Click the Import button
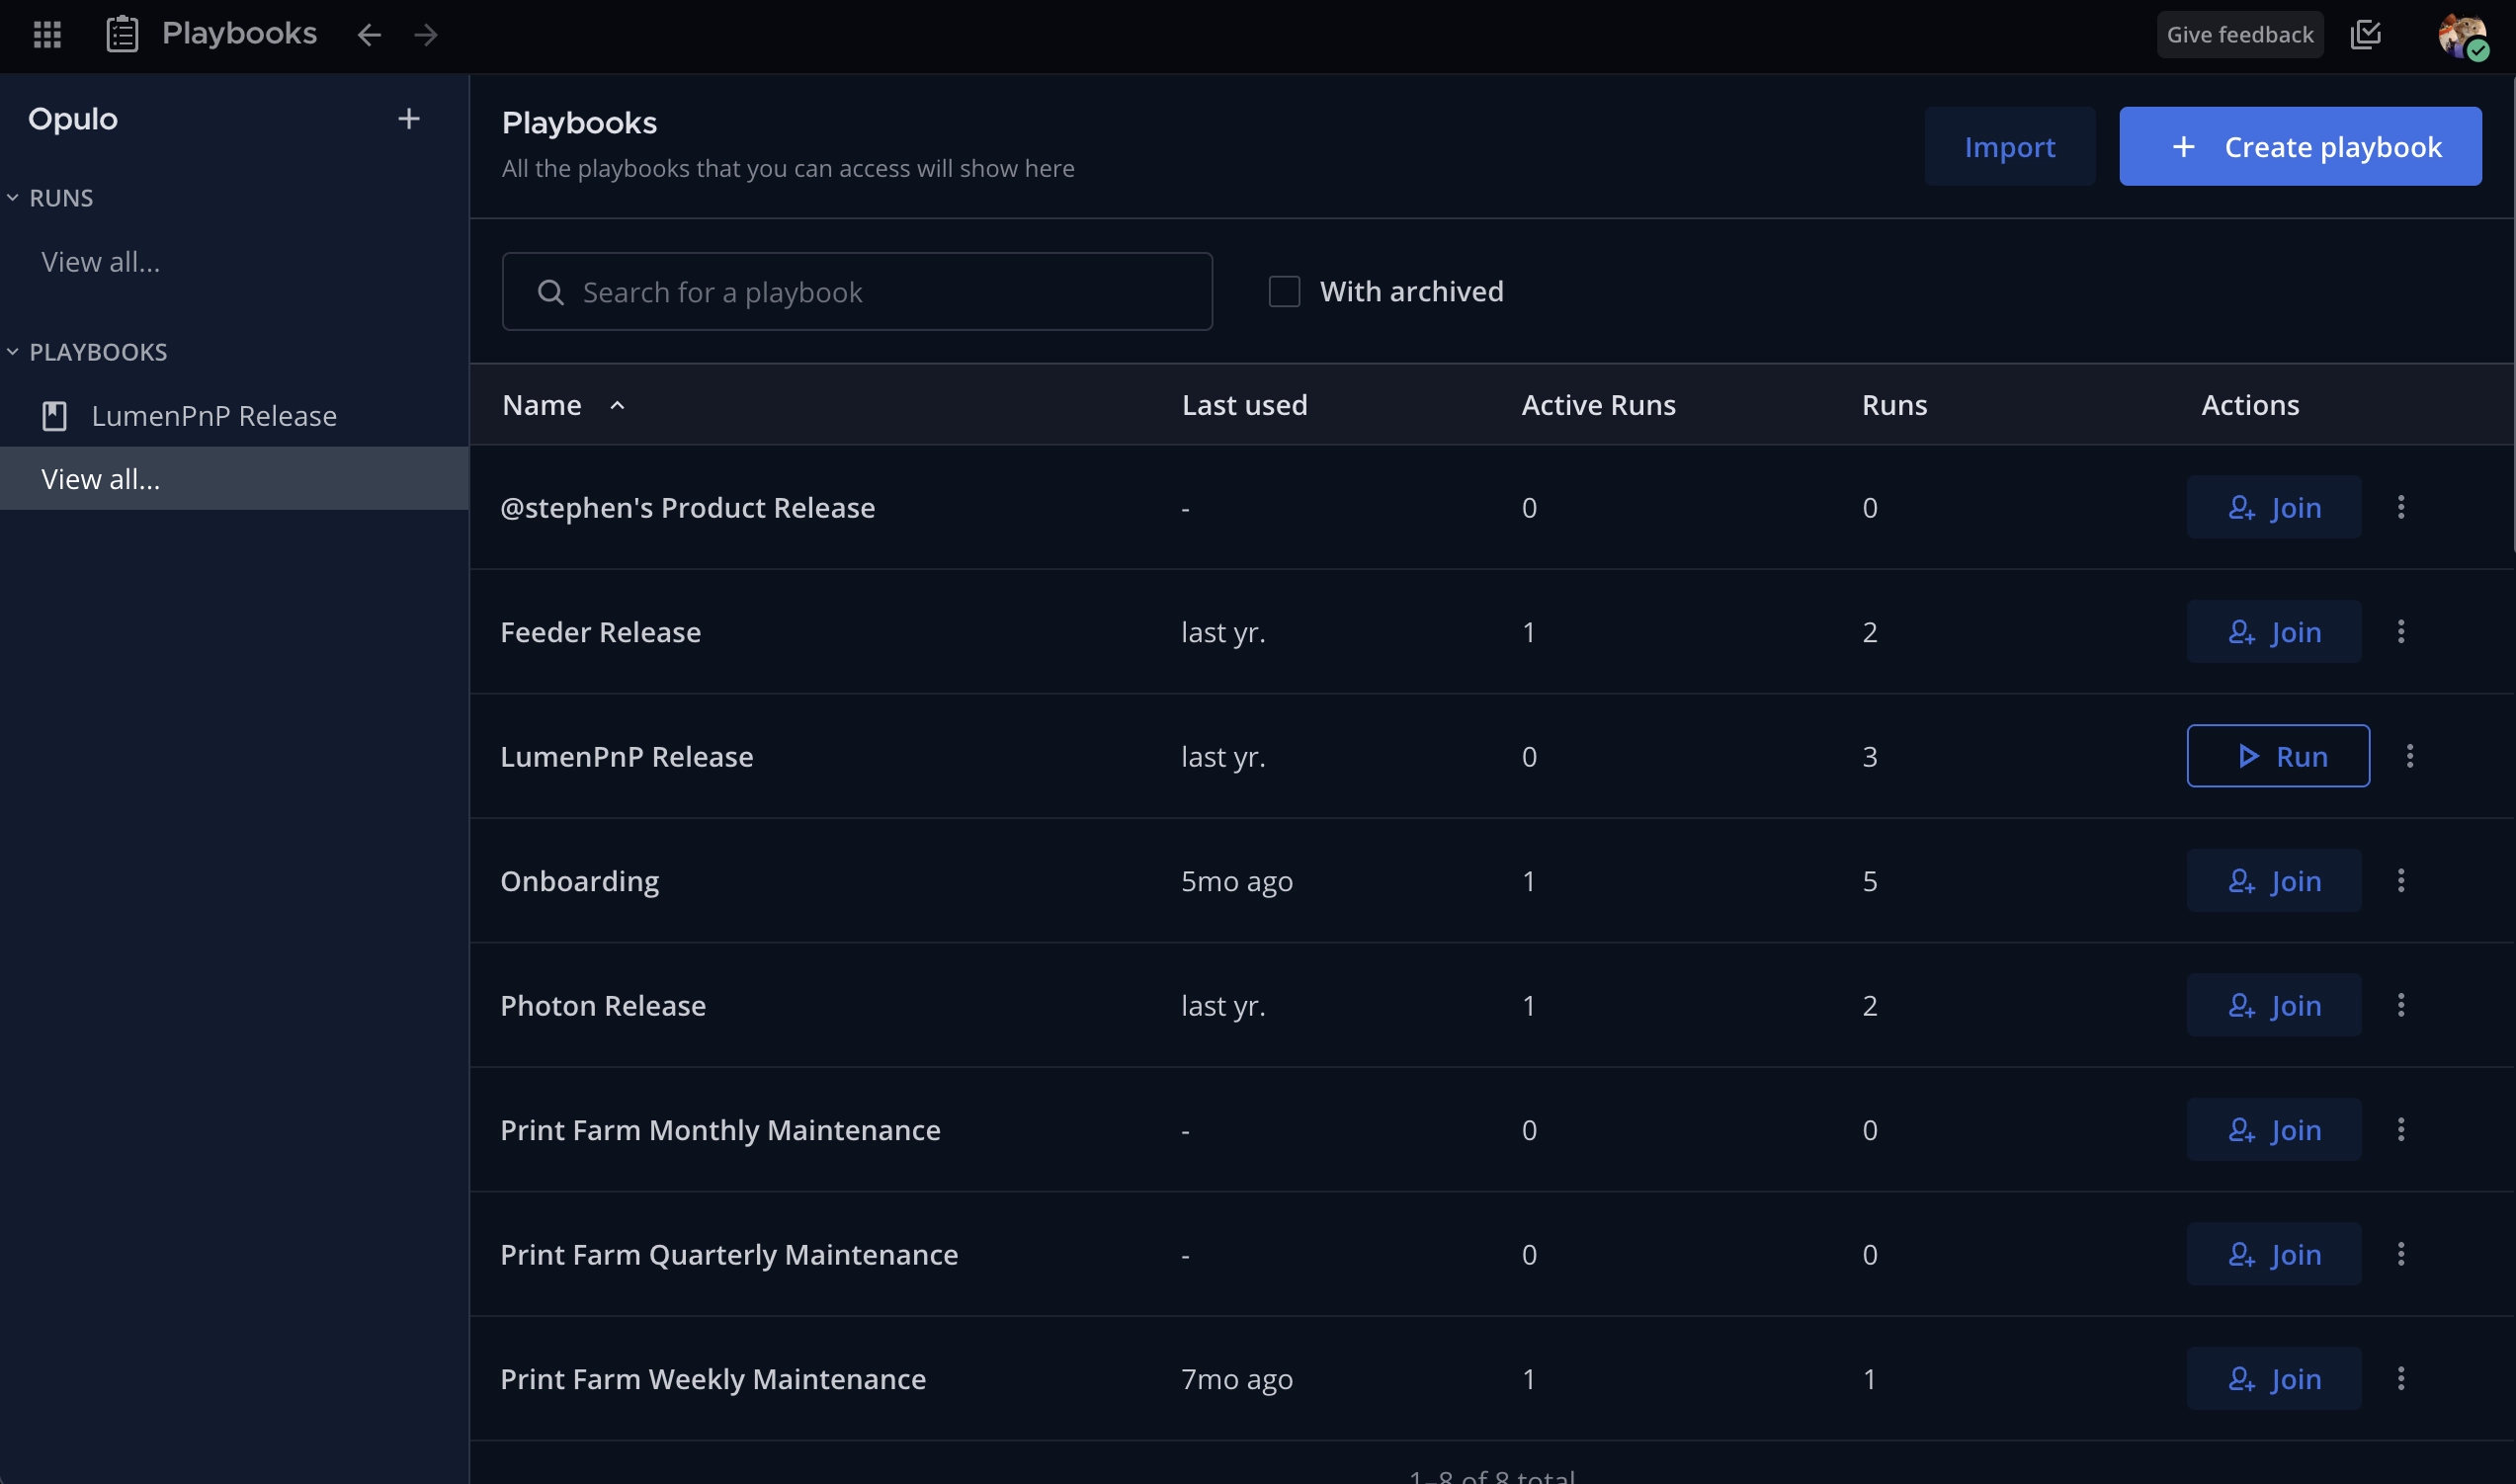2516x1484 pixels. [2009, 146]
